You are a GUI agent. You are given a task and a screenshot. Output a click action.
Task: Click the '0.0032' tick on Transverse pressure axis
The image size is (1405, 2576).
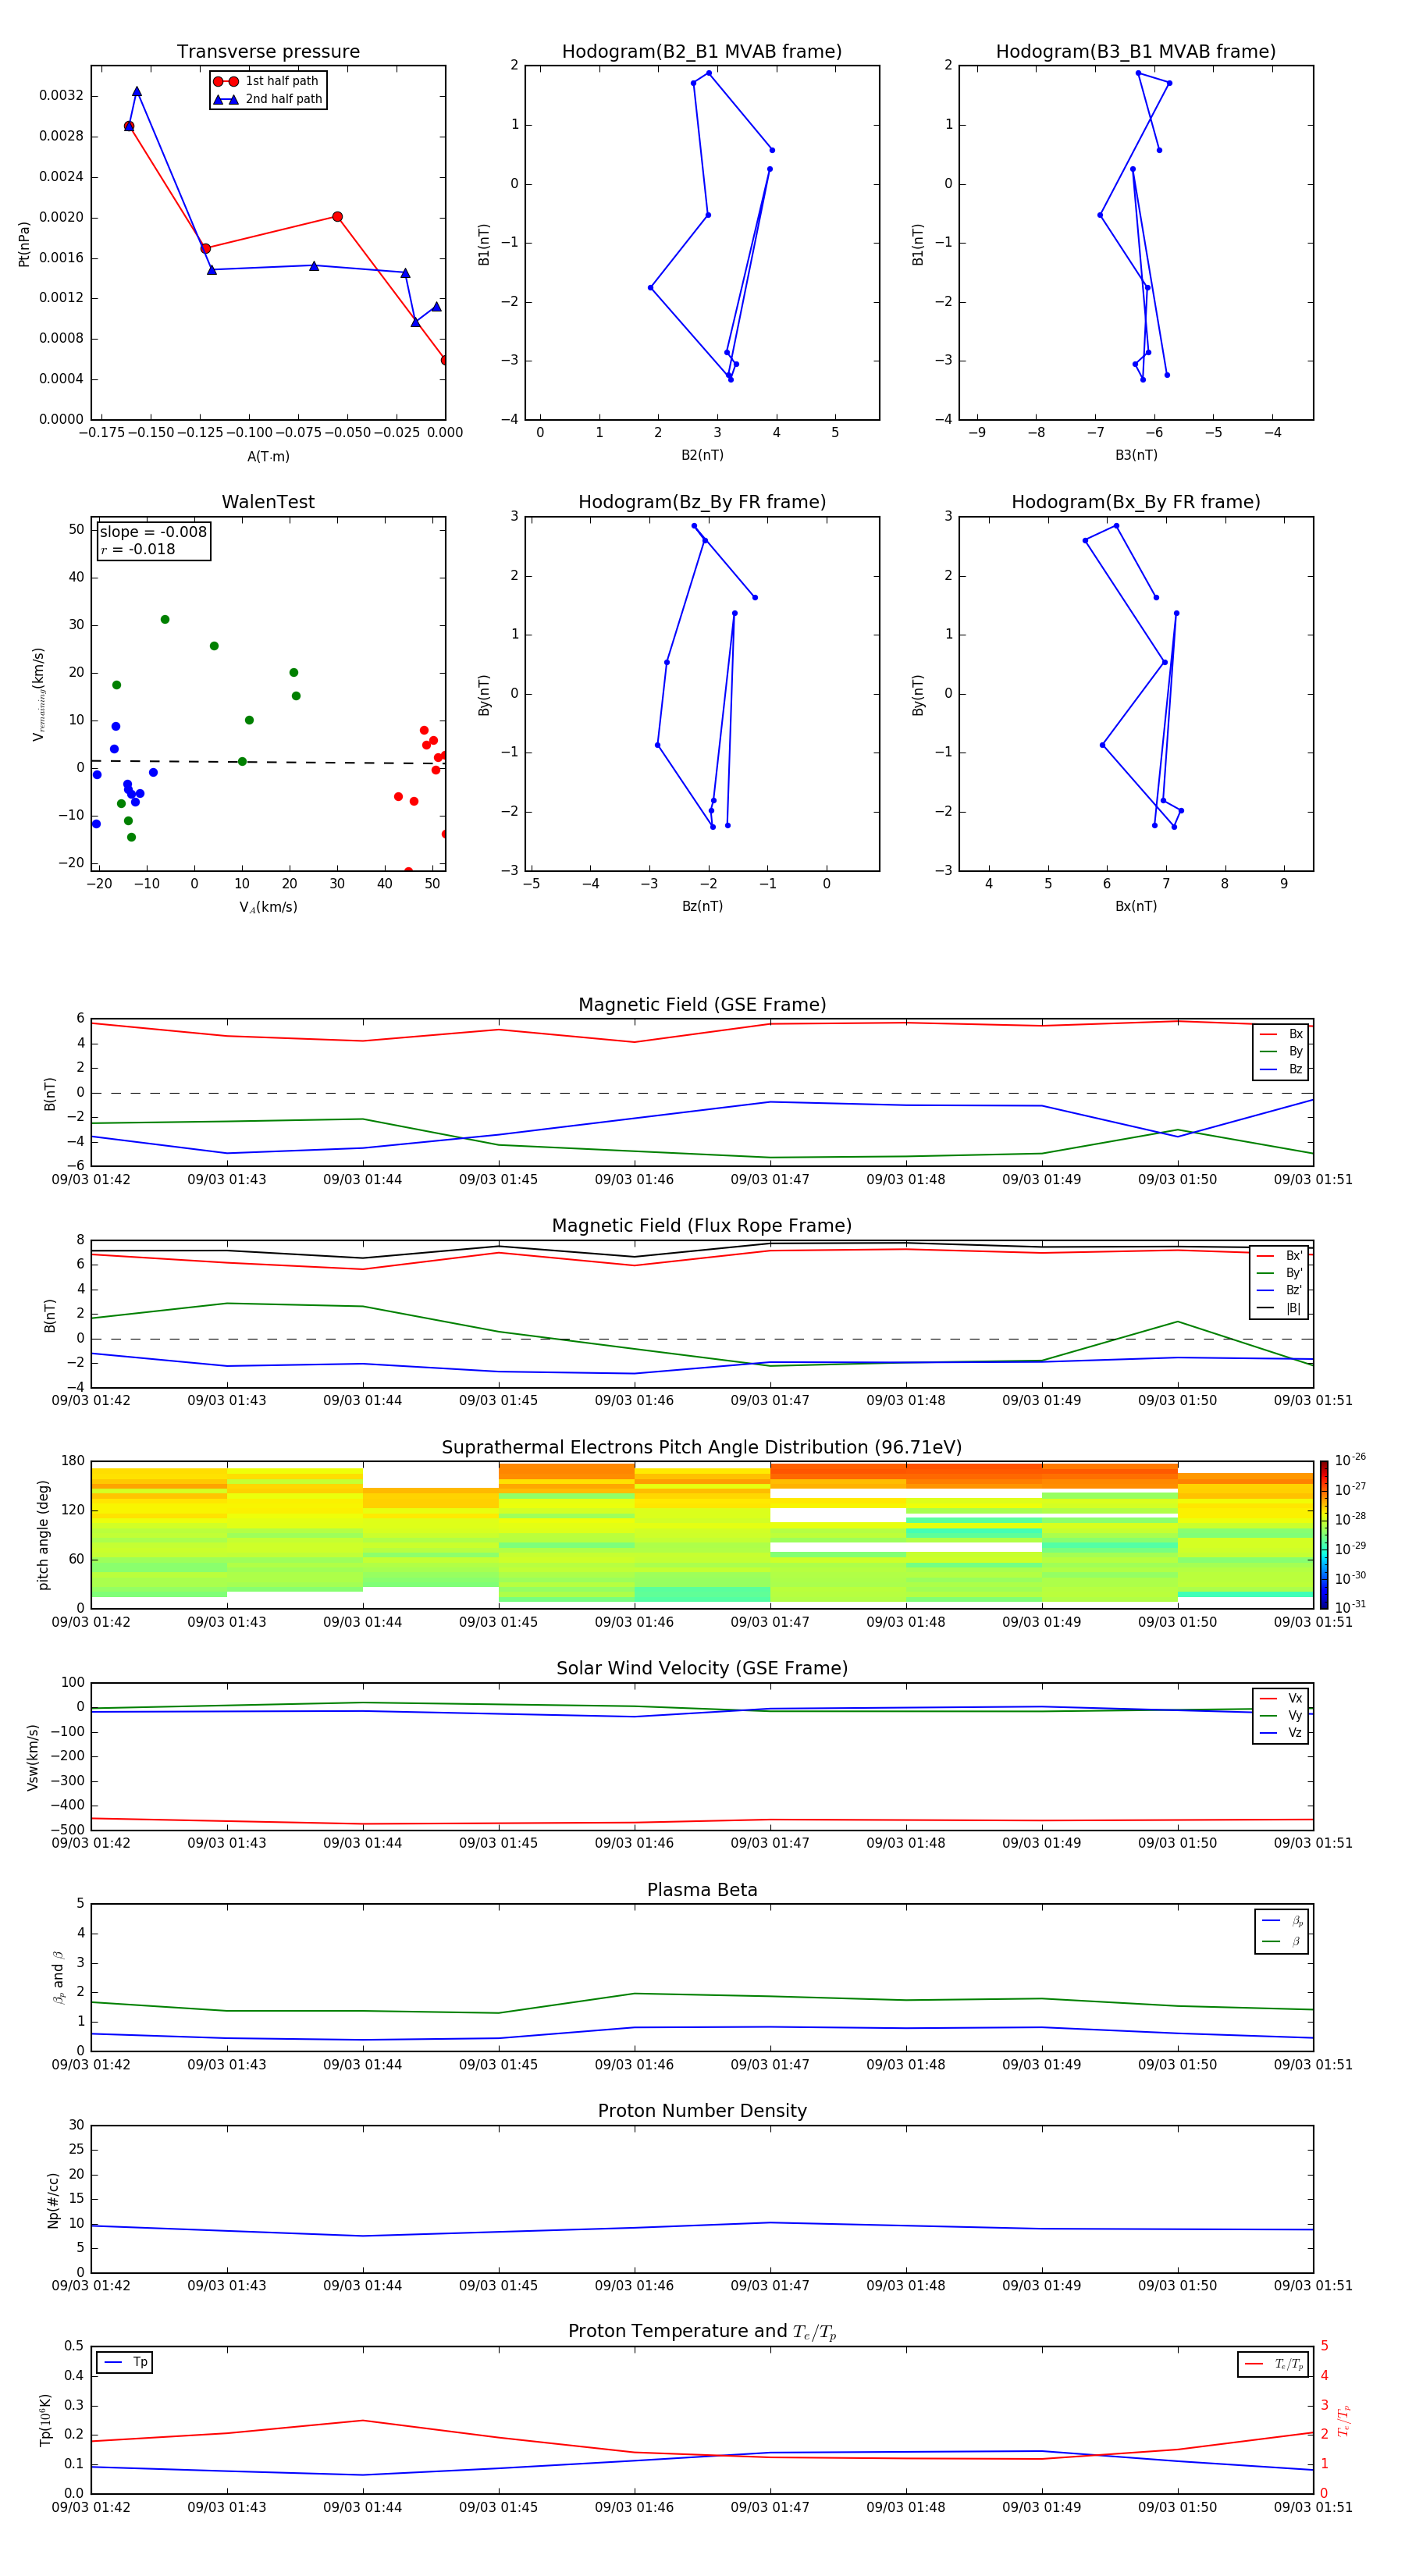coord(61,96)
